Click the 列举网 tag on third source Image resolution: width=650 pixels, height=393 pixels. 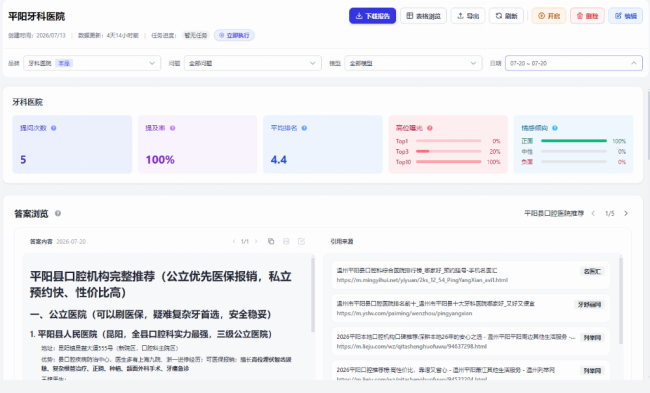tap(592, 338)
